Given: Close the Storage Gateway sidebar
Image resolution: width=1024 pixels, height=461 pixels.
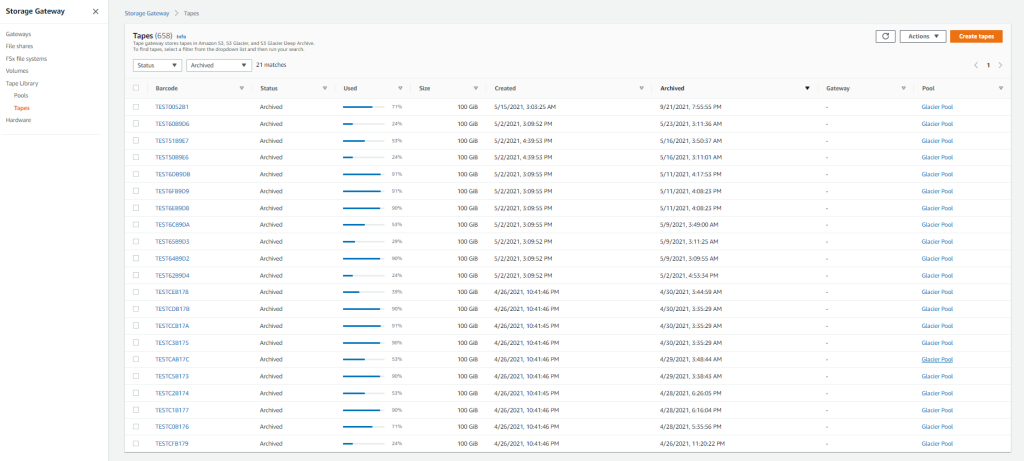Looking at the screenshot, I should (95, 11).
